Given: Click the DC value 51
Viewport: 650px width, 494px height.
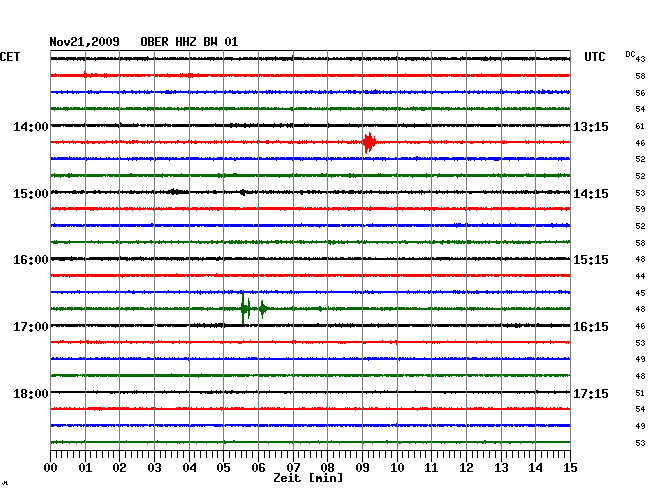Looking at the screenshot, I should [x=640, y=393].
